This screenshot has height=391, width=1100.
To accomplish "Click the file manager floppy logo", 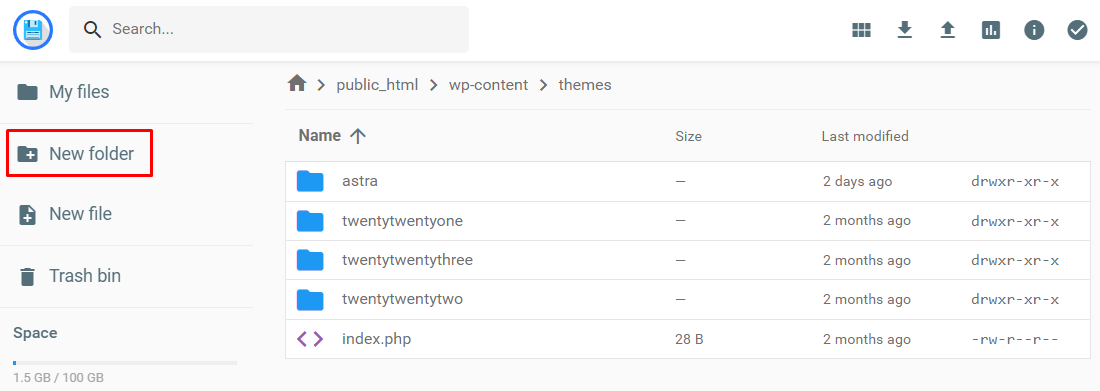I will click(x=33, y=29).
